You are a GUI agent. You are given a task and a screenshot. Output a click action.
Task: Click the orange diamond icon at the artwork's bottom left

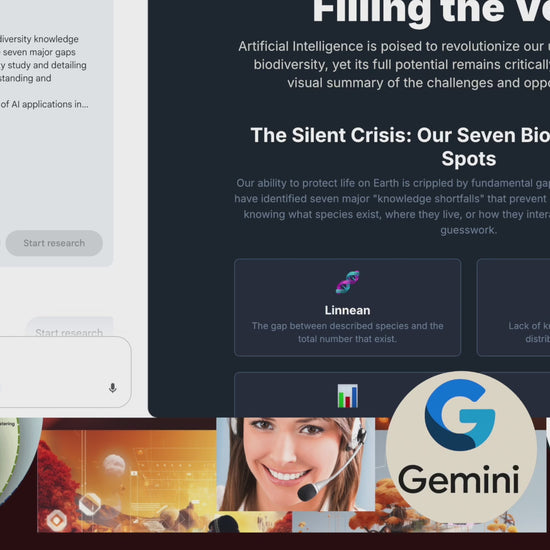[56, 520]
